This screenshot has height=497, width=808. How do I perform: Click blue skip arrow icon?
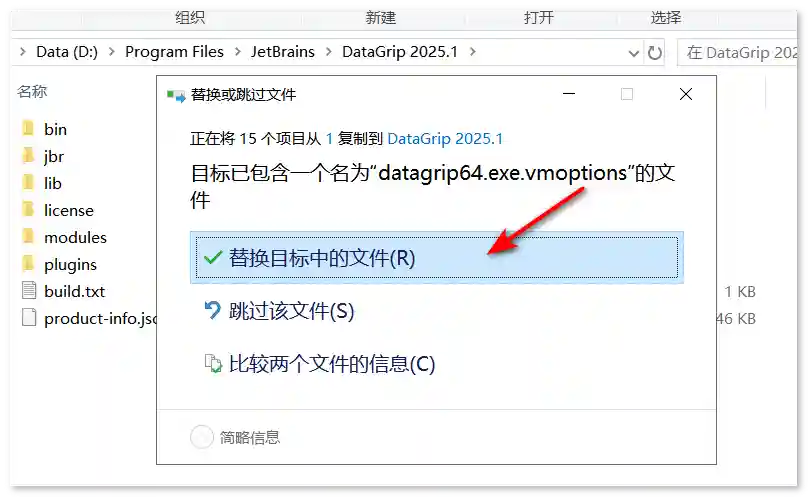[212, 310]
